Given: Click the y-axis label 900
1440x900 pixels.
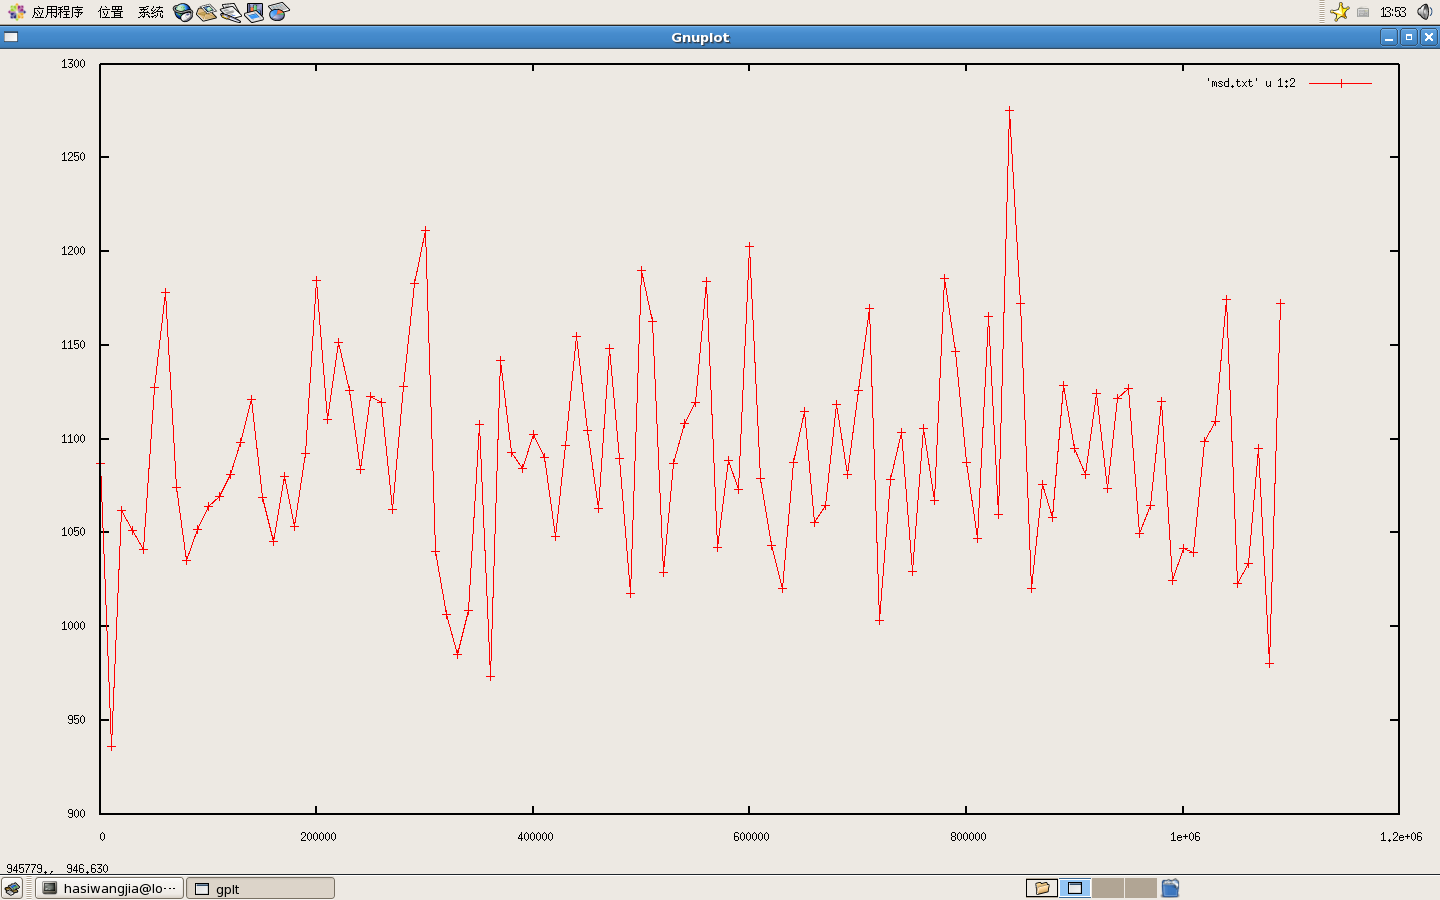Looking at the screenshot, I should tap(76, 813).
